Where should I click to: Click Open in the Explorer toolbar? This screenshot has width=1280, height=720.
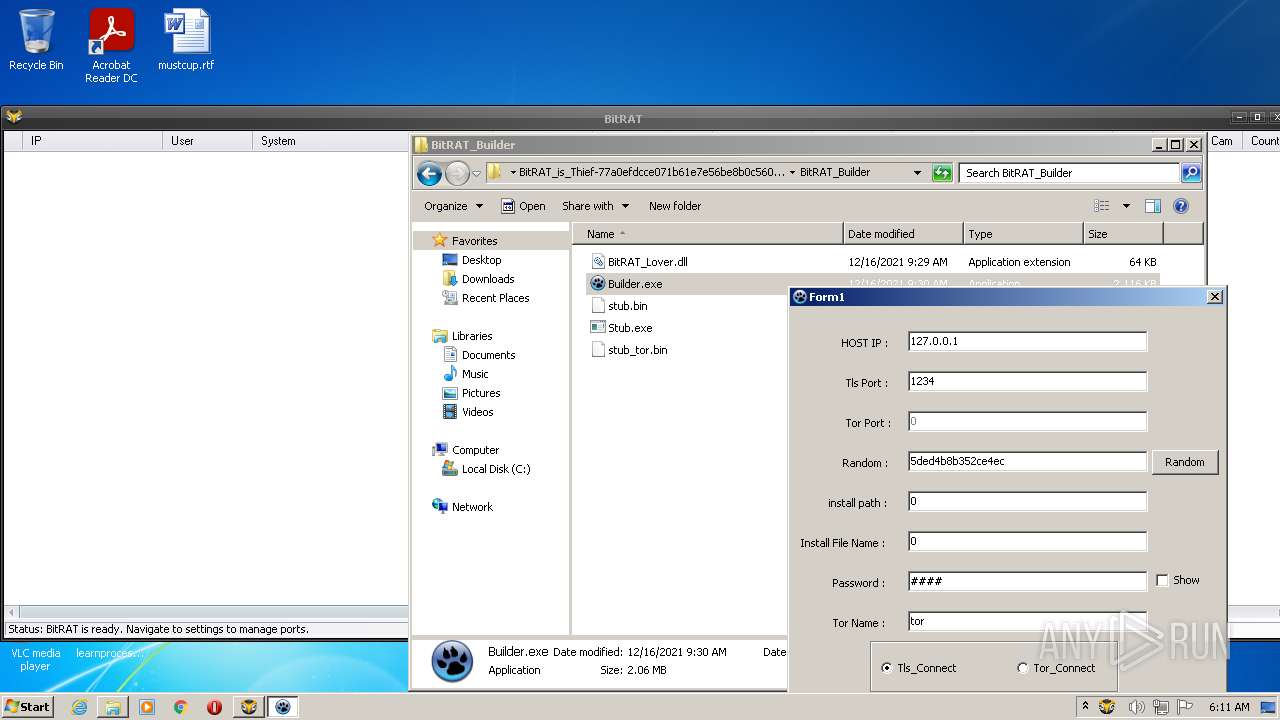[523, 206]
